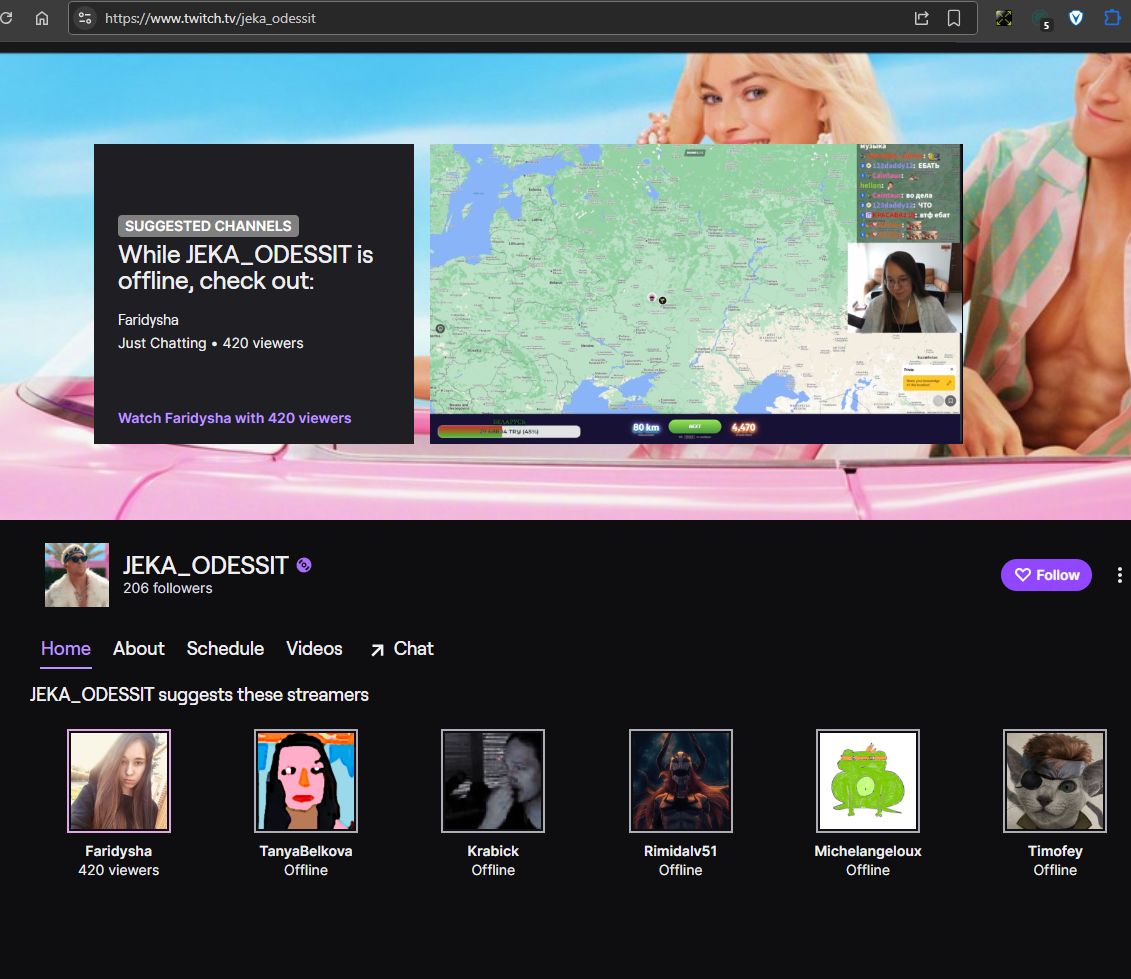Open the Faridysha stream preview video
Viewport: 1131px width, 979px height.
point(696,294)
